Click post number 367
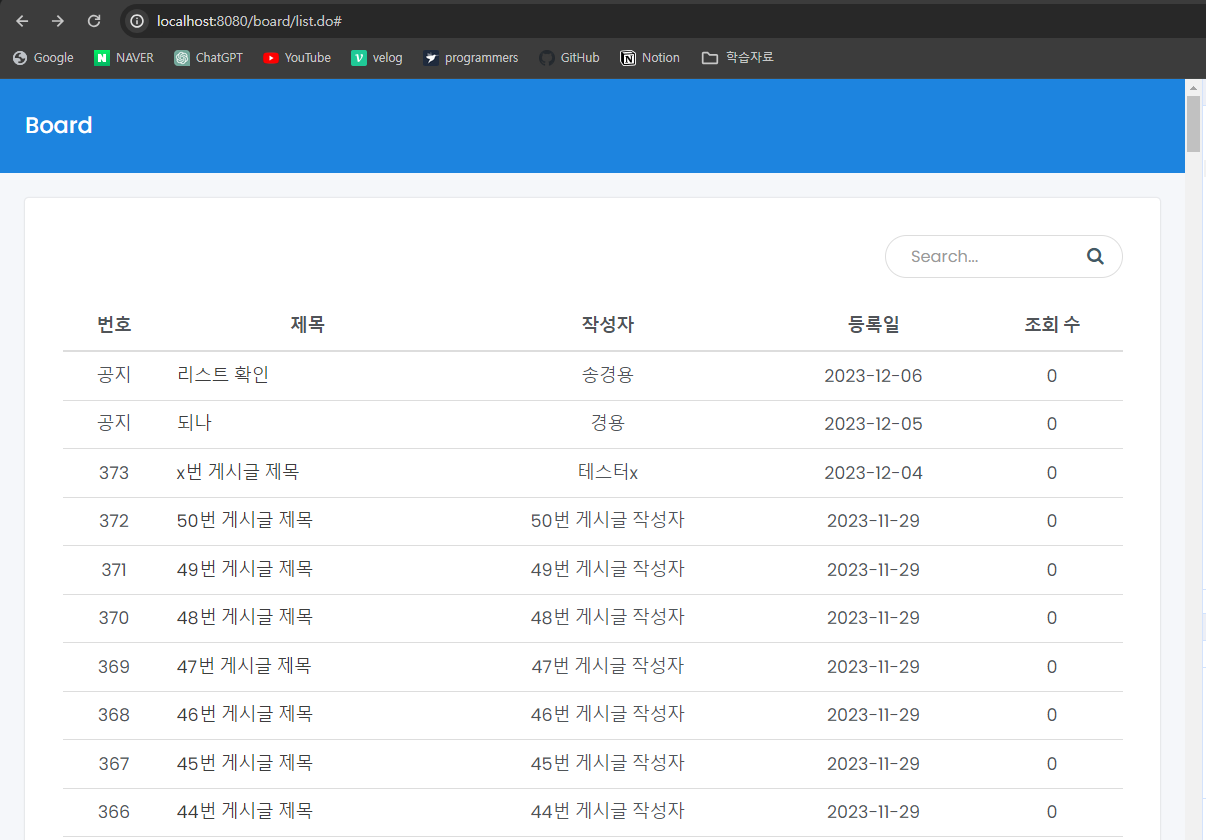The width and height of the screenshot is (1206, 840). (x=114, y=764)
